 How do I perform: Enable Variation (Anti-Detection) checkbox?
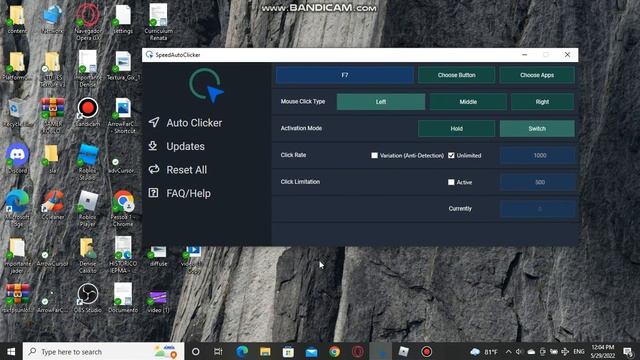374,156
